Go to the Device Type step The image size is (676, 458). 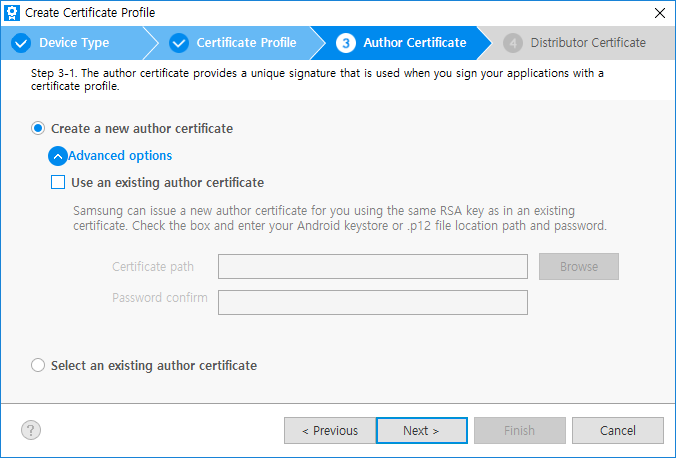(74, 43)
